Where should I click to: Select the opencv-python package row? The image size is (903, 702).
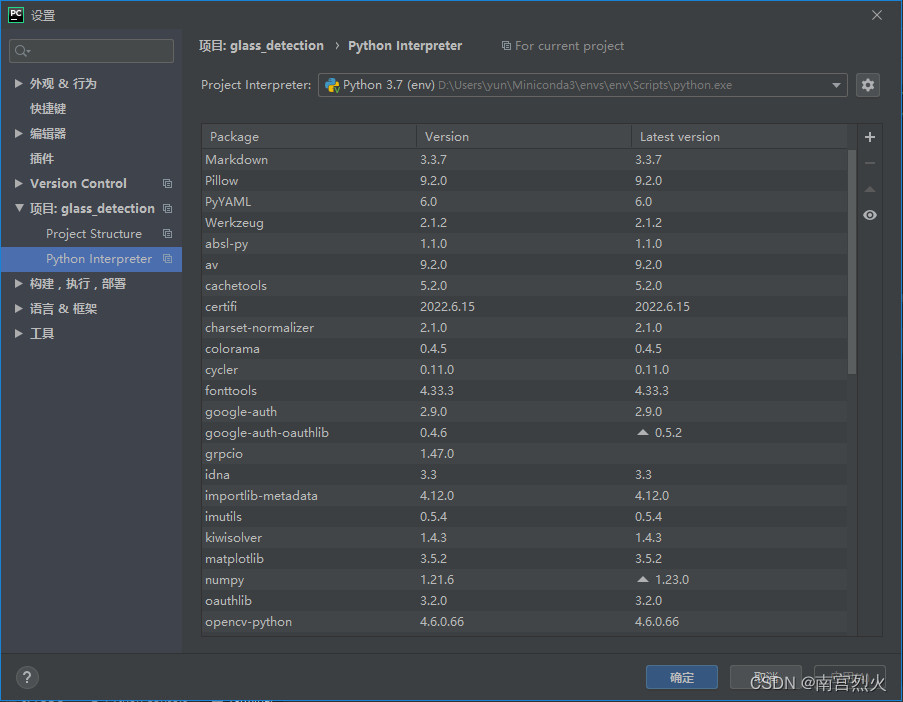click(x=525, y=622)
